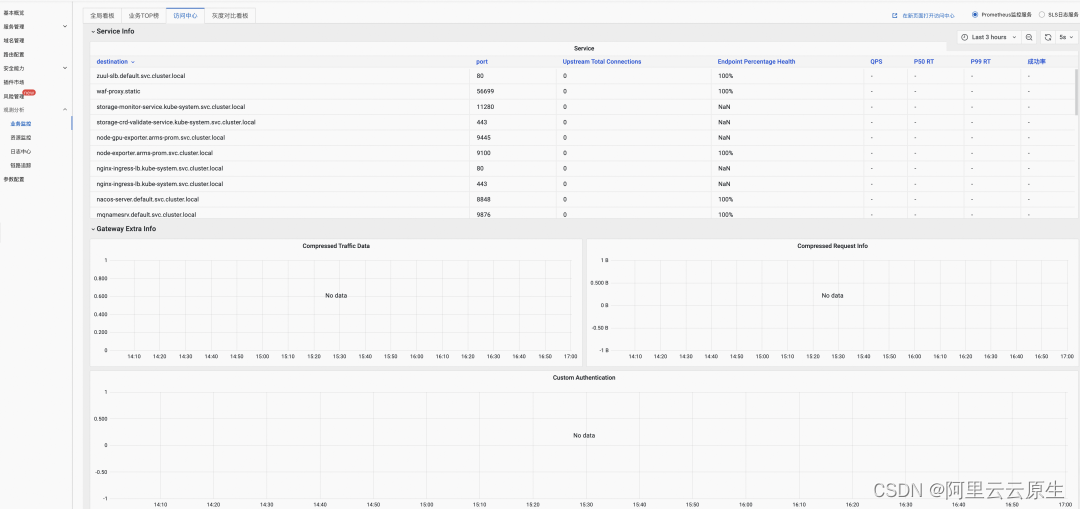
Task: Open 域名管理 in the sidebar
Action: [14, 40]
